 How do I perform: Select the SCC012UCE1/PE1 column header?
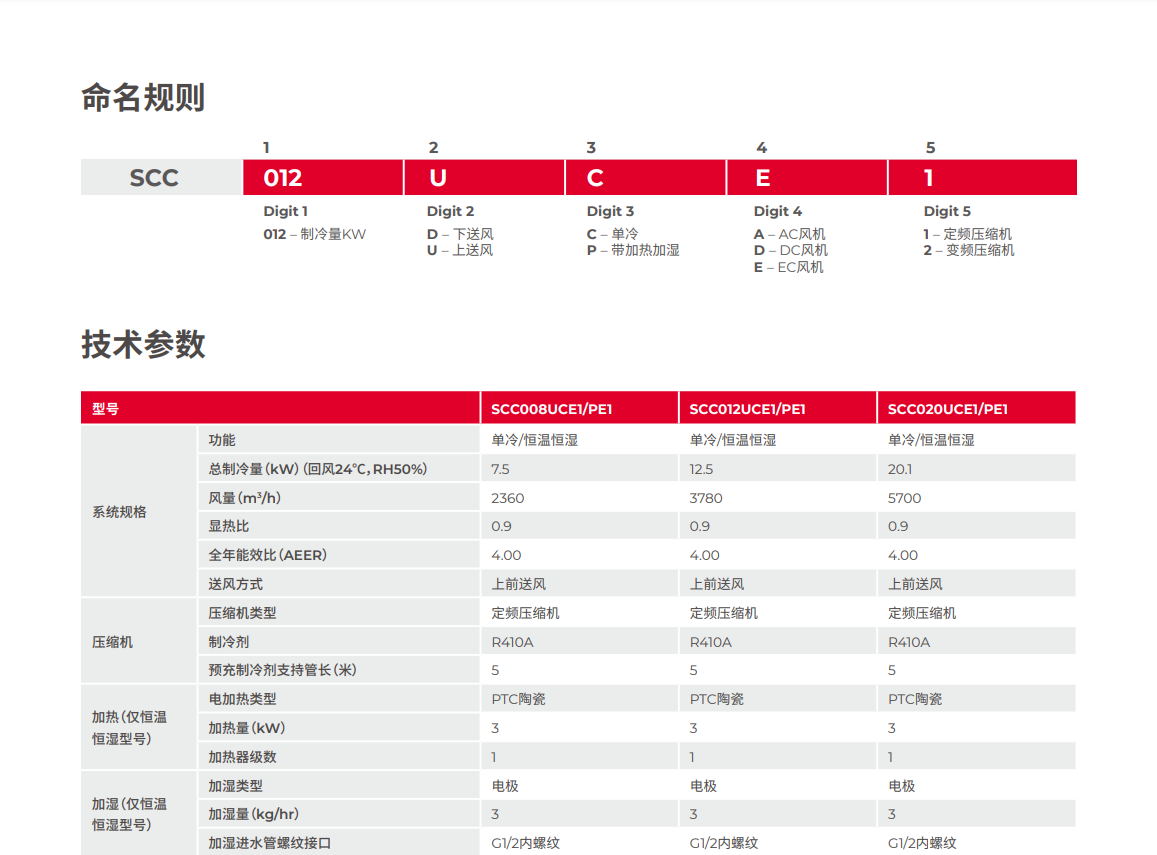tap(747, 409)
